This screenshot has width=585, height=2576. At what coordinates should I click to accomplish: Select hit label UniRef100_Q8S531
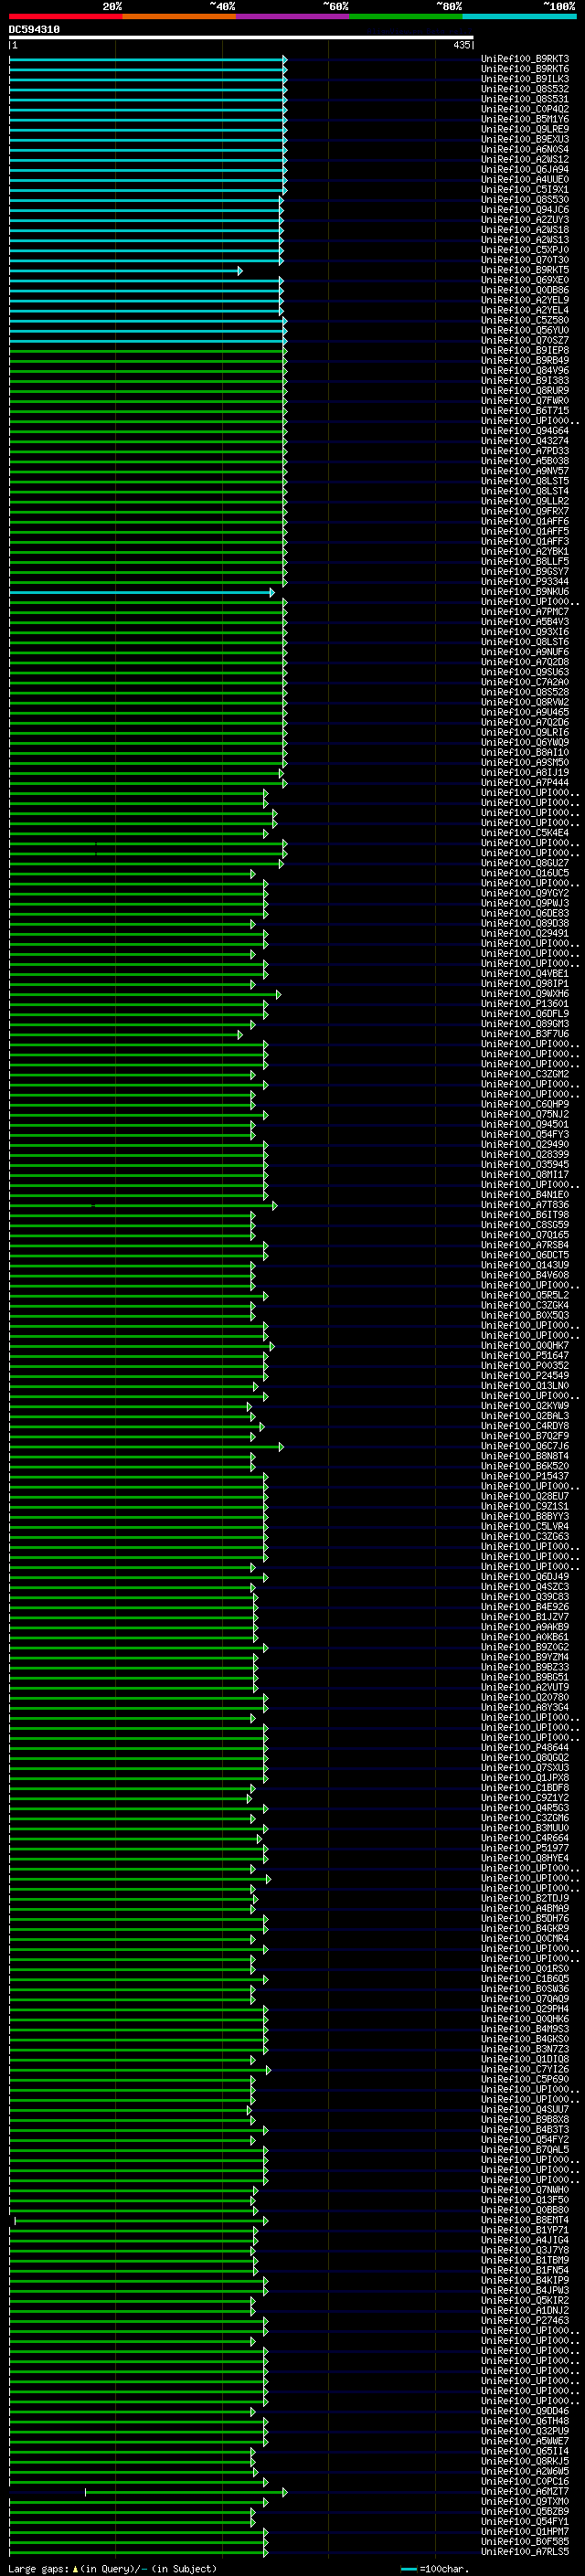524,99
